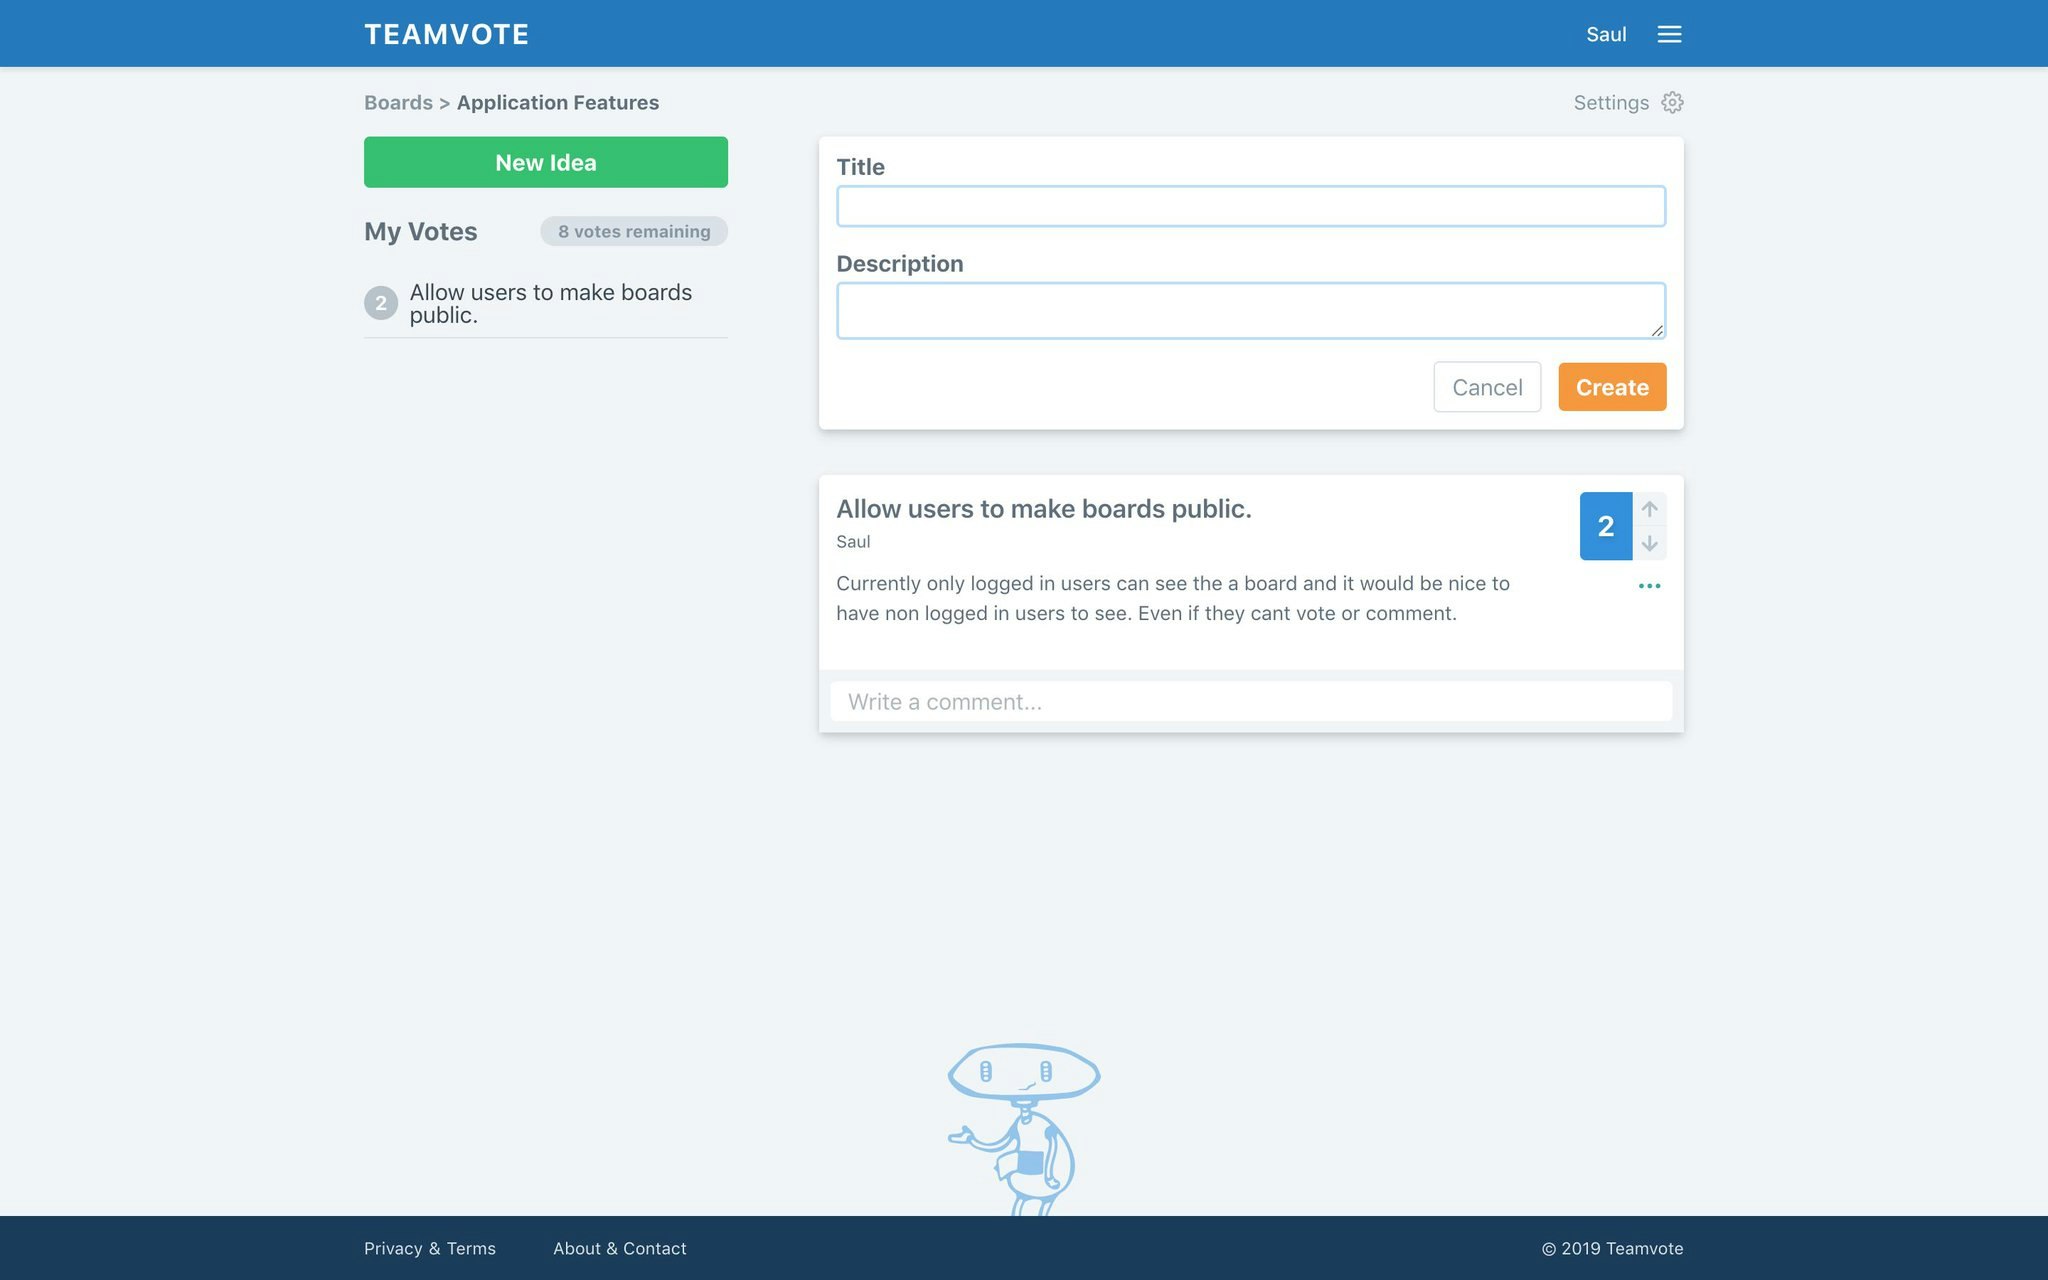
Task: Open About & Contact footer link
Action: click(x=619, y=1248)
